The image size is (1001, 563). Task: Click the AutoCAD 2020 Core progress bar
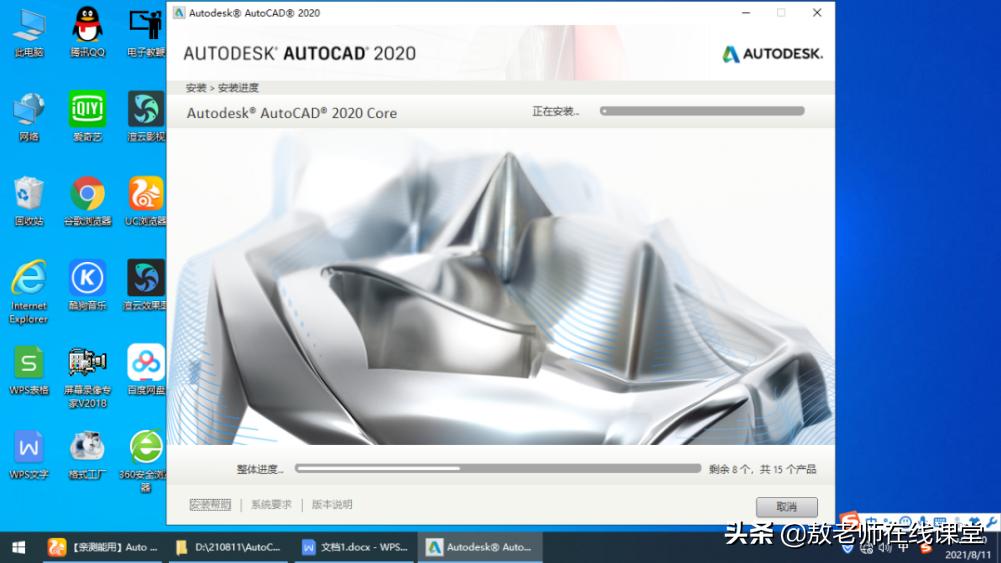click(x=702, y=111)
